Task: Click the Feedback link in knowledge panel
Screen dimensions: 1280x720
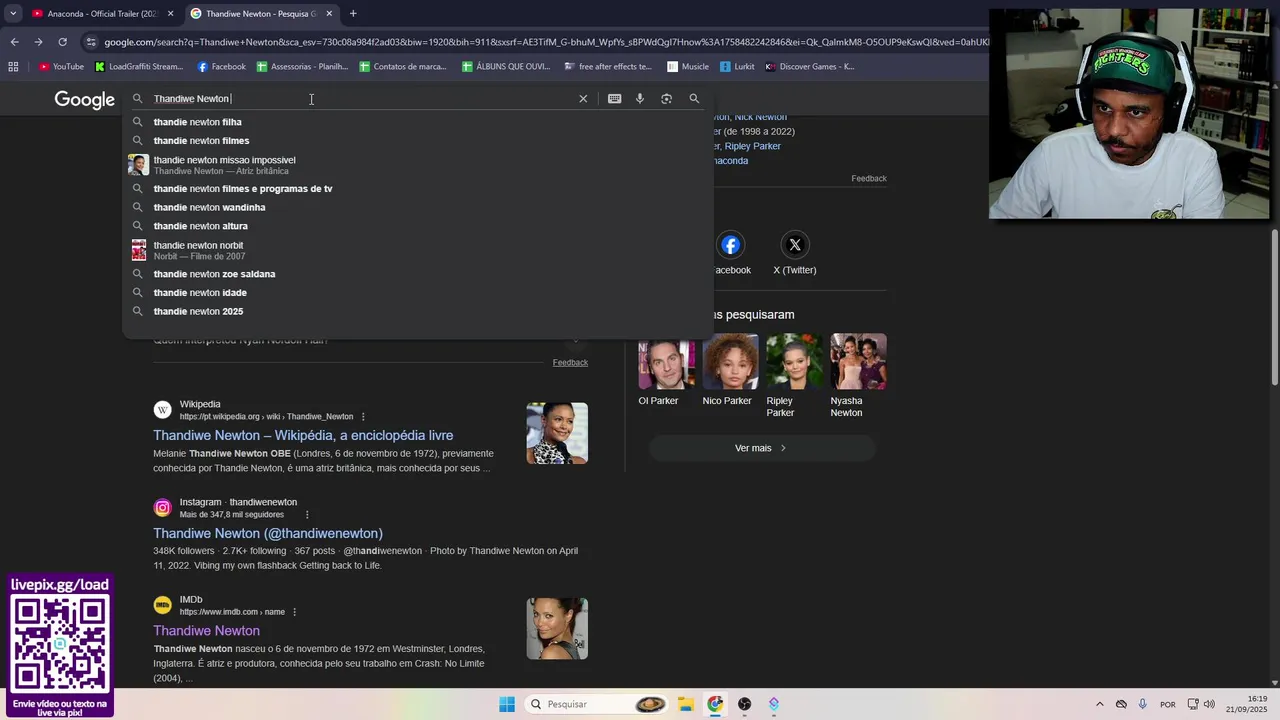Action: click(x=869, y=178)
